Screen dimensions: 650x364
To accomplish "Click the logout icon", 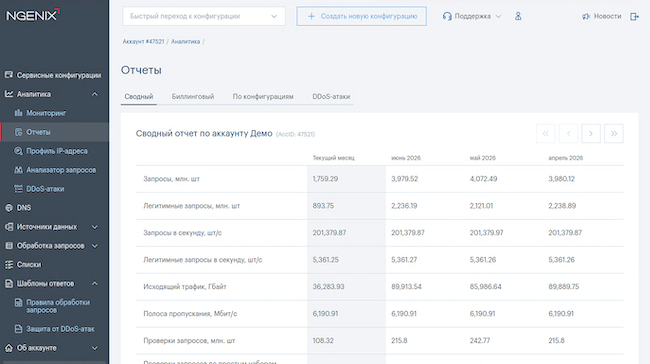I will [x=634, y=16].
